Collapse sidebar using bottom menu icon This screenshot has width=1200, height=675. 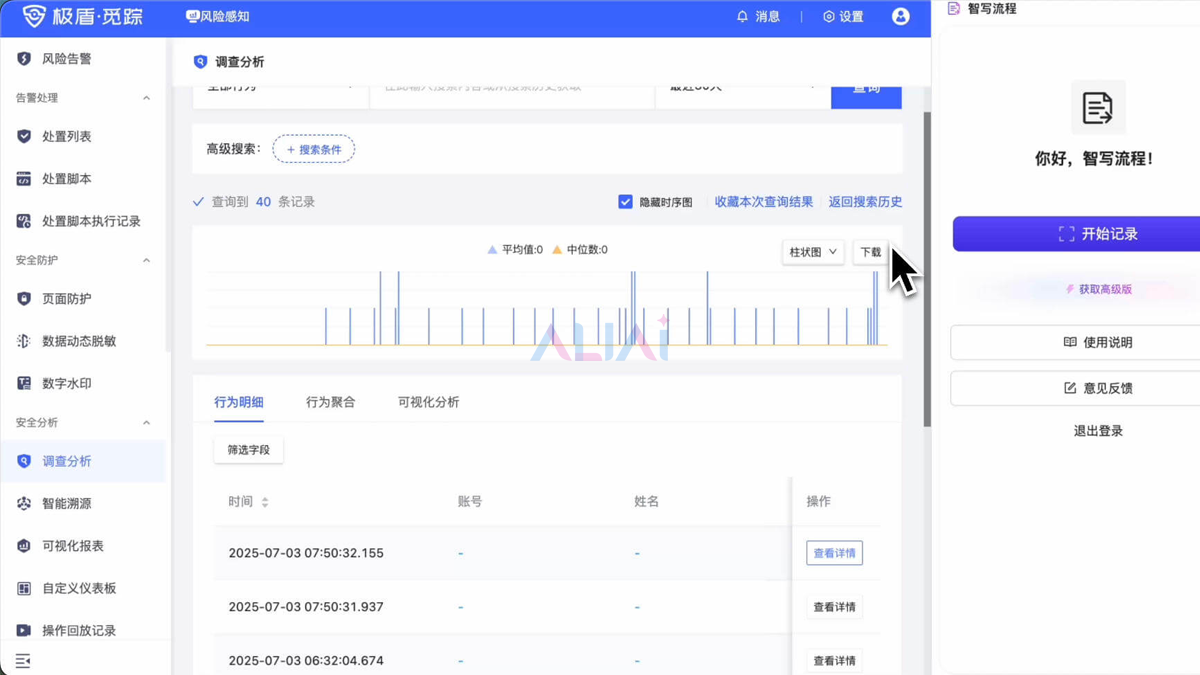(x=23, y=661)
